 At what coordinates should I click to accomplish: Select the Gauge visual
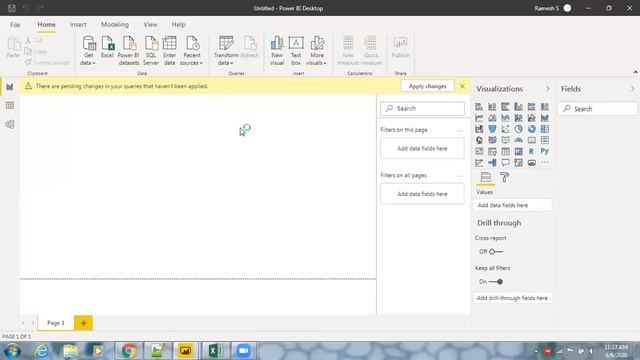[518, 140]
